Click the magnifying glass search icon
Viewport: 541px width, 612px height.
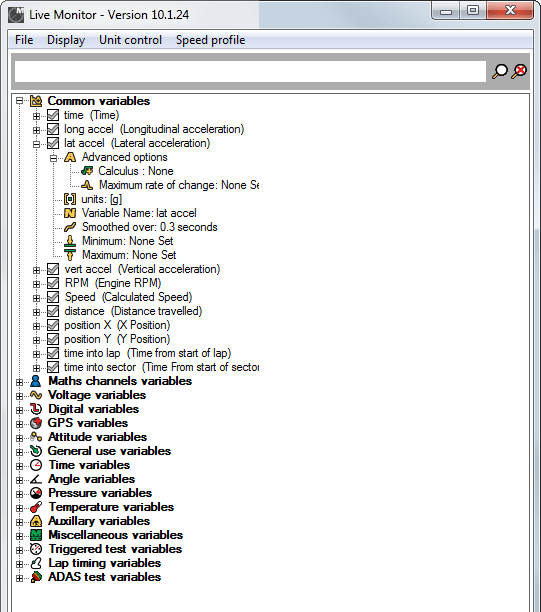[x=500, y=71]
